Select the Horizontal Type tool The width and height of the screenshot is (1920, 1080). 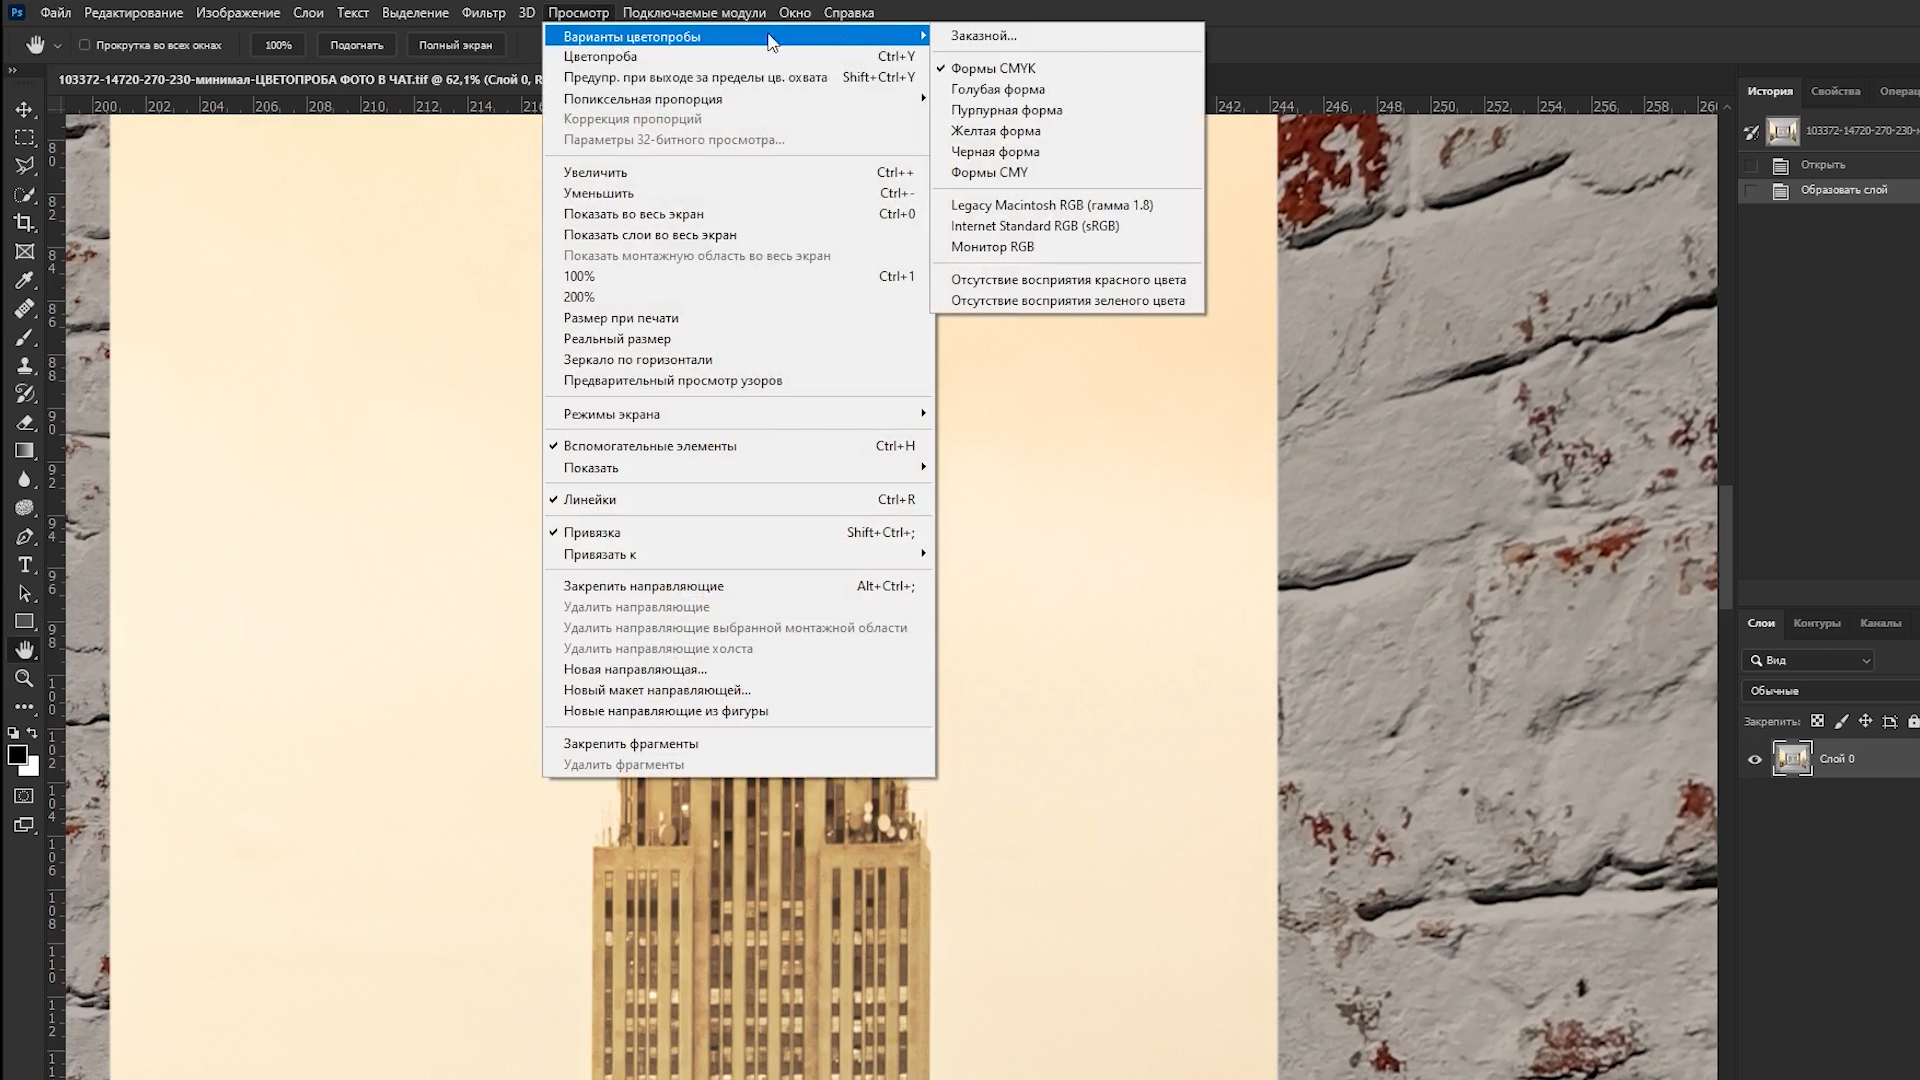pos(25,565)
